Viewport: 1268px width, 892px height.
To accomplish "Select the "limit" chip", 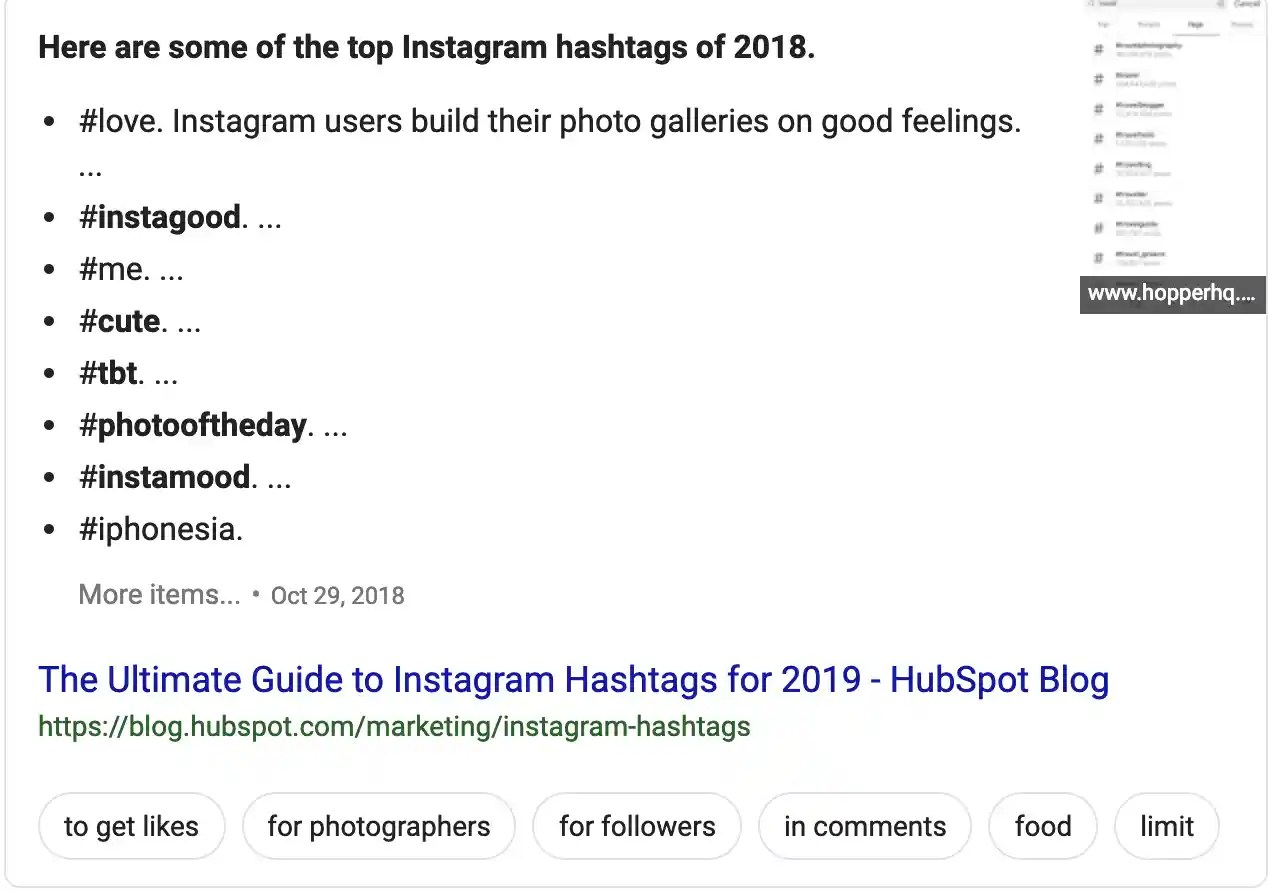I will [1167, 826].
